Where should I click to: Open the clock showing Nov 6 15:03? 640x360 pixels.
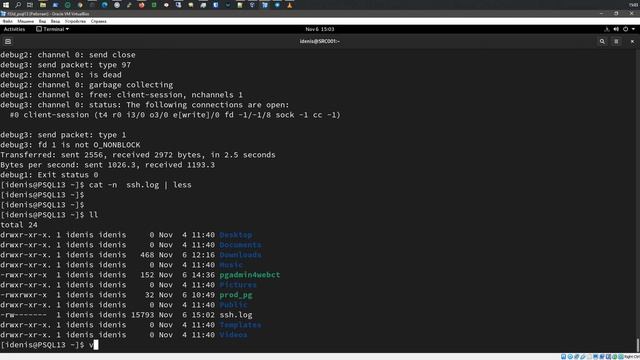click(x=320, y=29)
